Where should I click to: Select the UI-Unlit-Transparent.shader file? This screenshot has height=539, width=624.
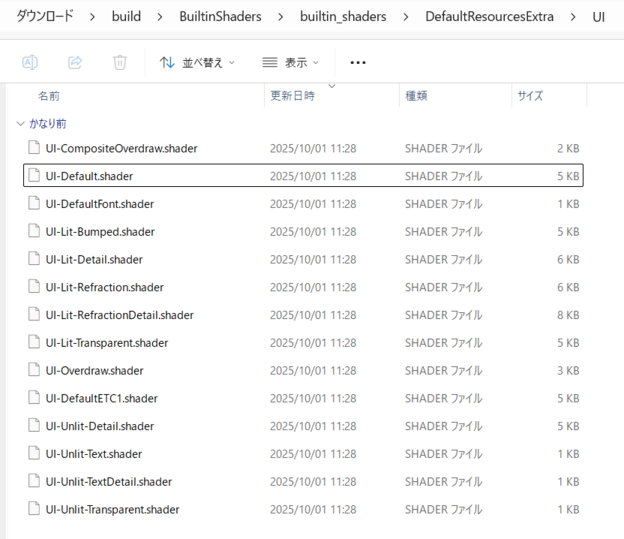coord(112,509)
